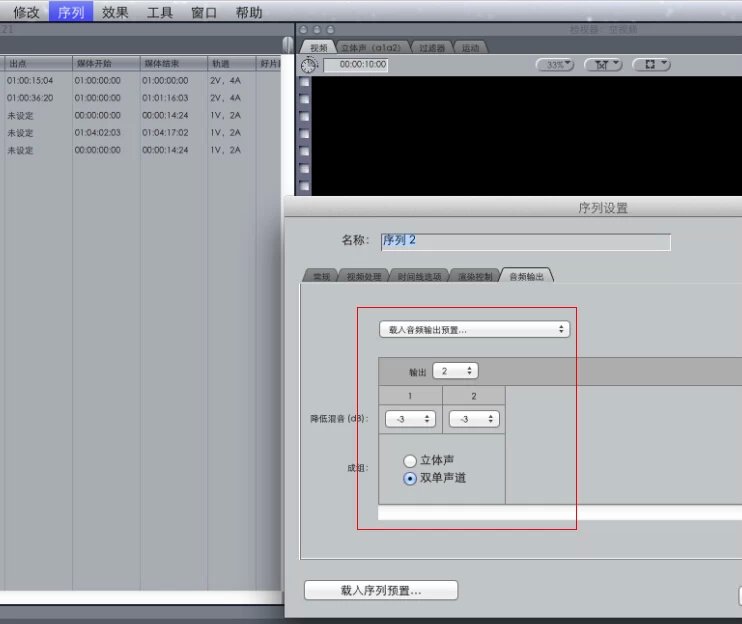Click the 媒体开始 column header
Viewport: 742px width, 624px height.
(106, 63)
